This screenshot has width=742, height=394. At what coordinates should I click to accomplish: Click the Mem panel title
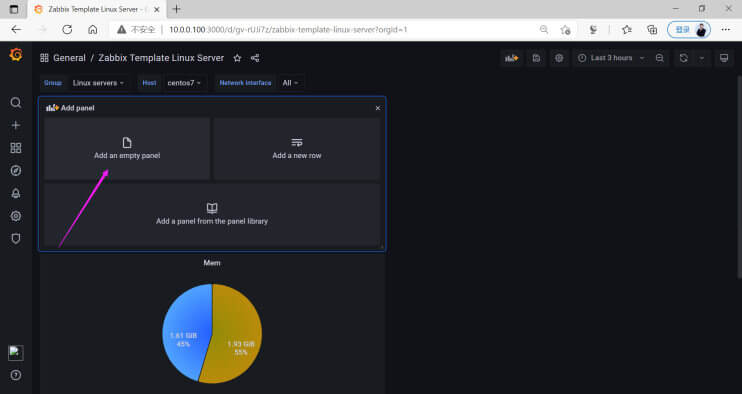pyautogui.click(x=212, y=263)
